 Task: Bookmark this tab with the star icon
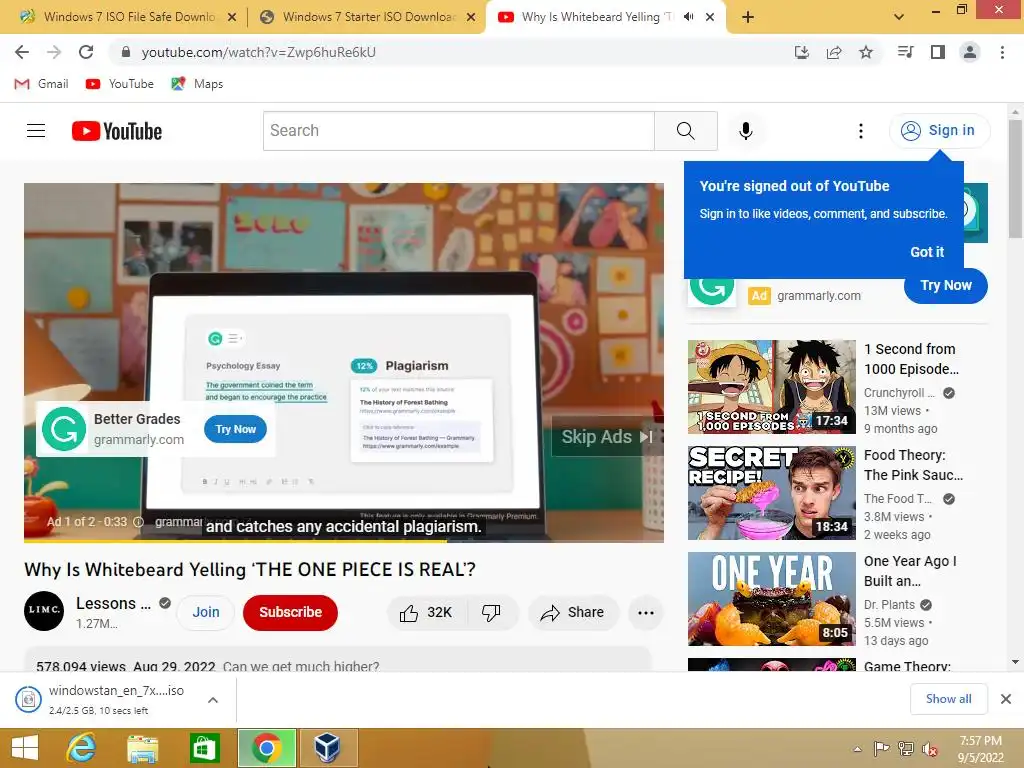point(866,52)
